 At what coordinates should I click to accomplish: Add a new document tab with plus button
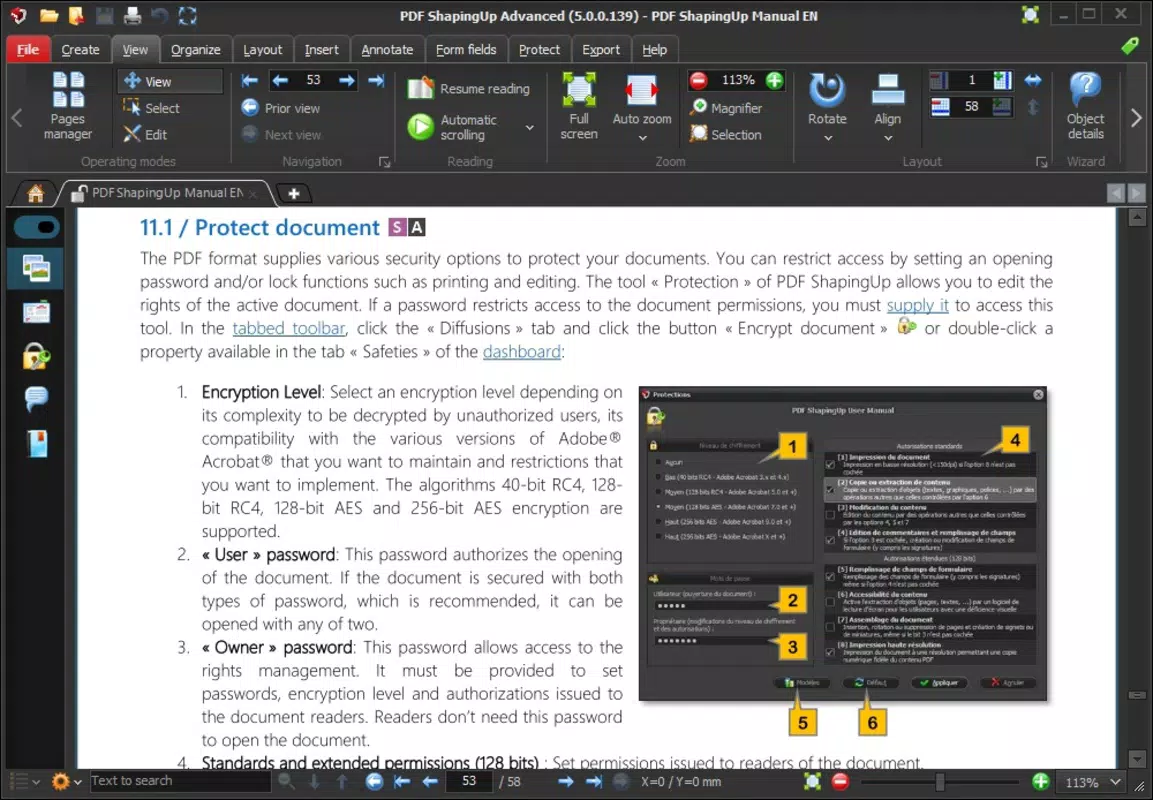pos(294,193)
